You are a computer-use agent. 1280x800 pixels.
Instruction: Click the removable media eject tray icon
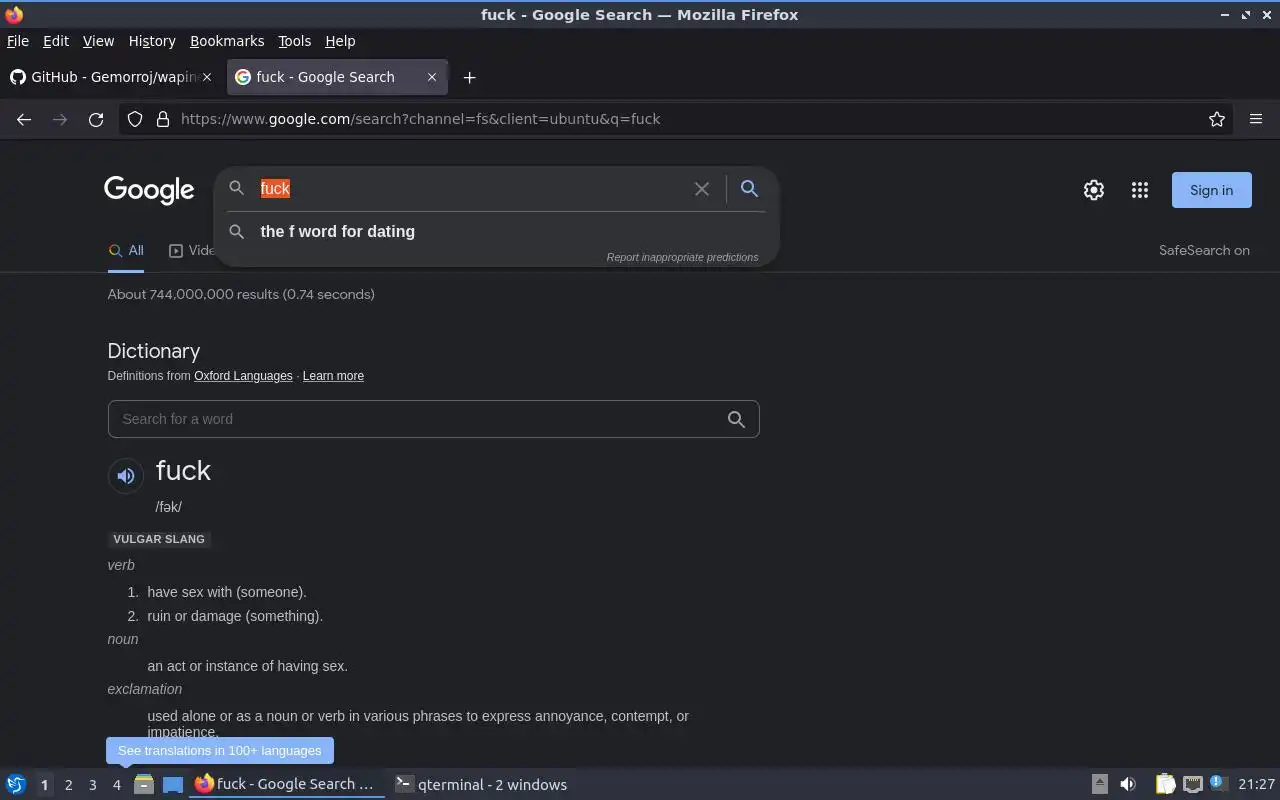coord(1099,784)
